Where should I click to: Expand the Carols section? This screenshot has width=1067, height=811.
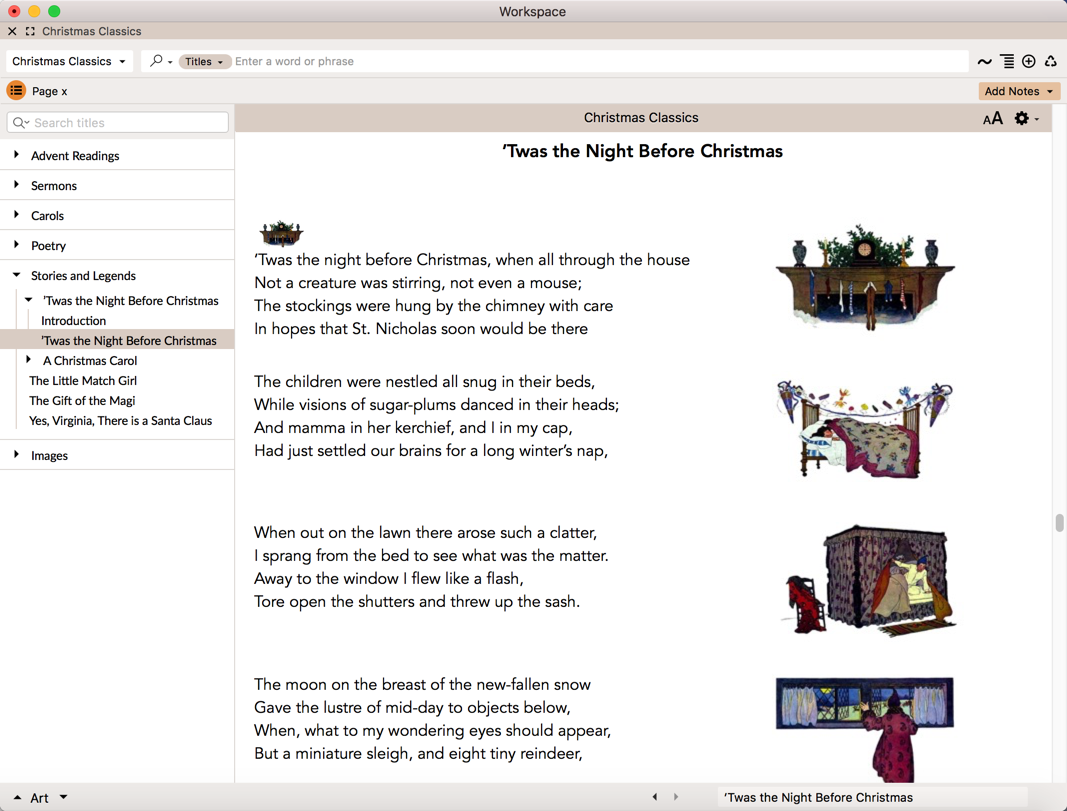16,214
